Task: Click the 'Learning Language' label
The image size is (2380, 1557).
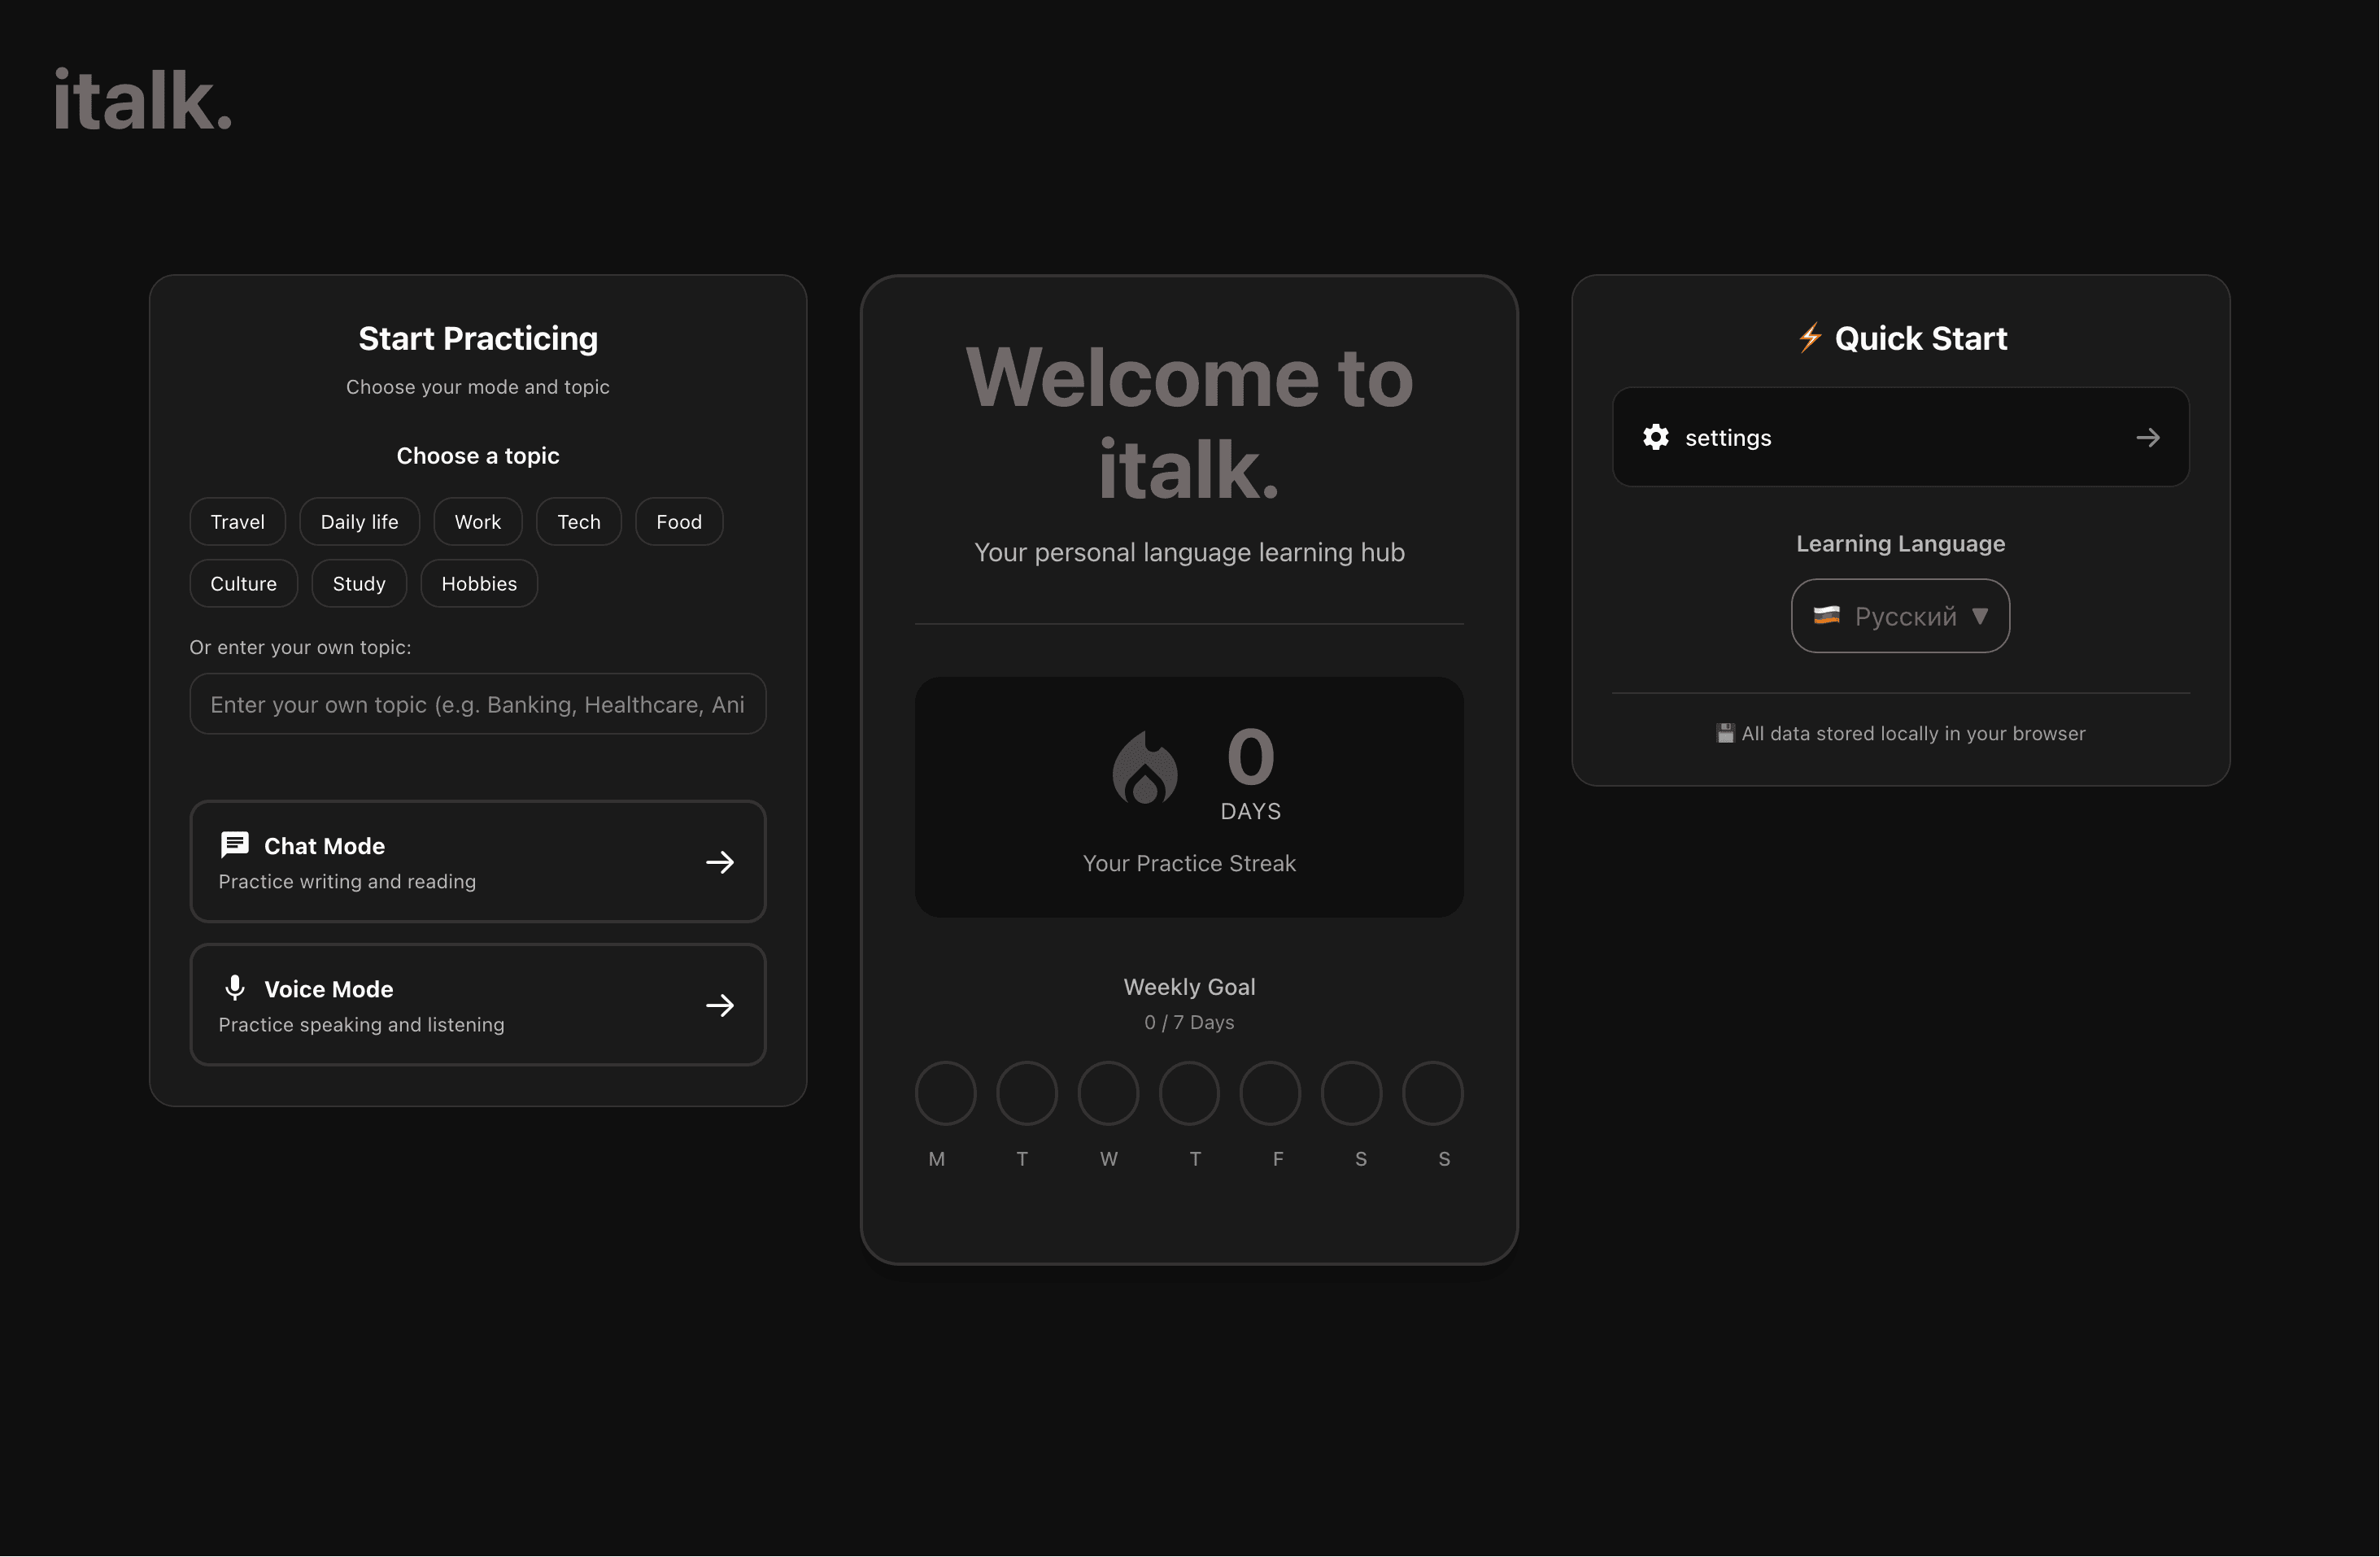Action: 1901,545
